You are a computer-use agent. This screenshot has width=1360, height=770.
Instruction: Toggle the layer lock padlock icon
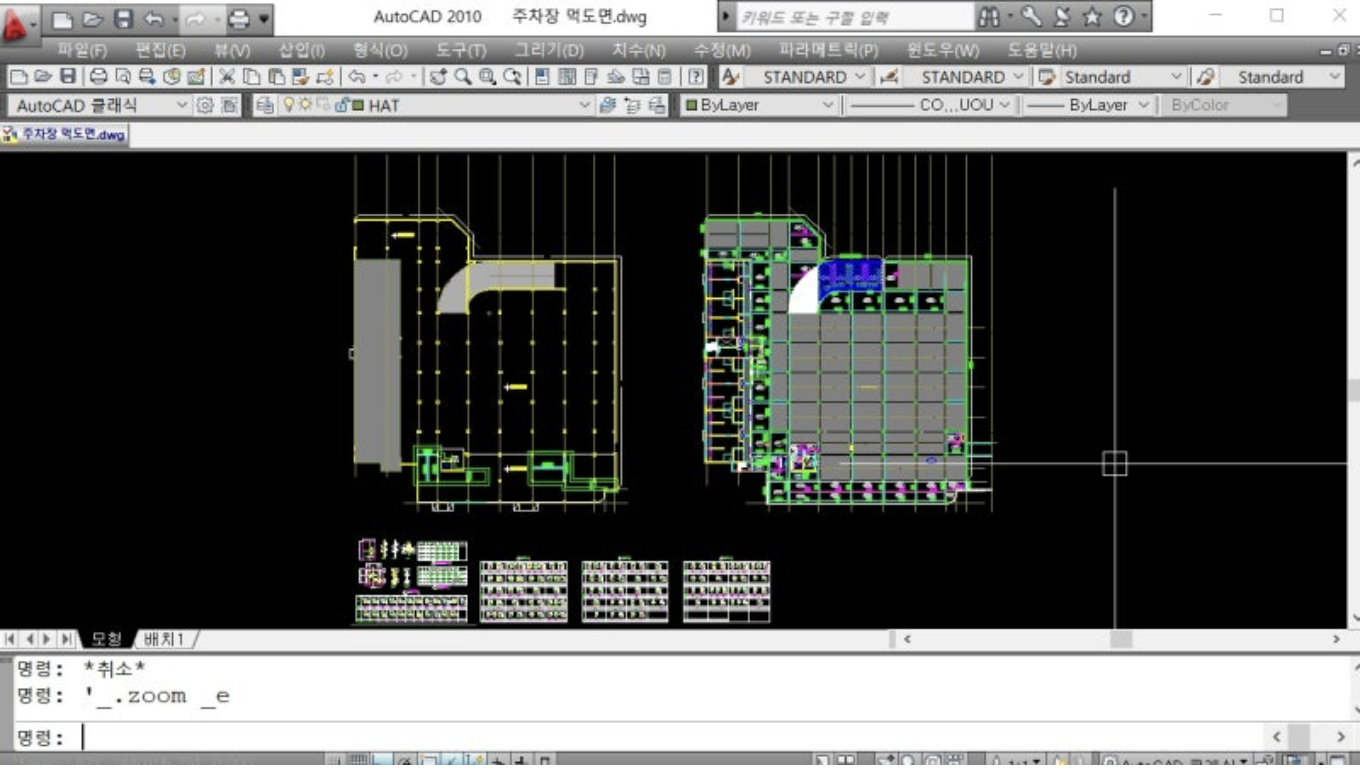click(x=340, y=105)
